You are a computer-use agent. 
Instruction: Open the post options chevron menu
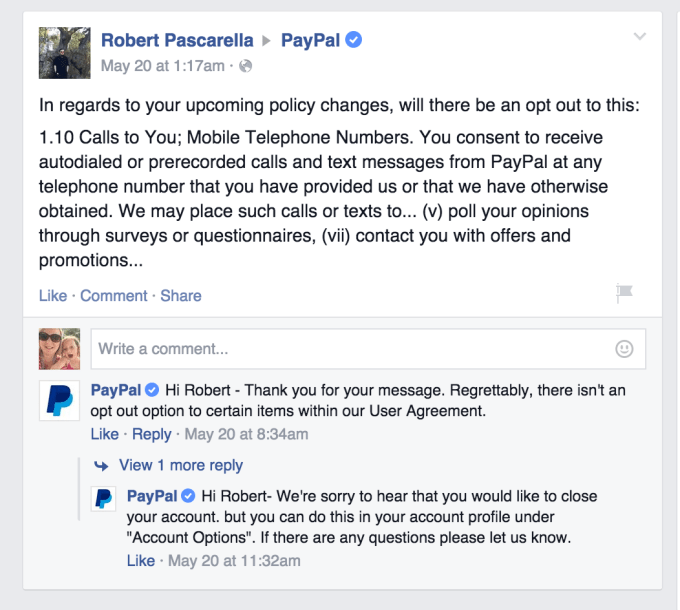[640, 38]
